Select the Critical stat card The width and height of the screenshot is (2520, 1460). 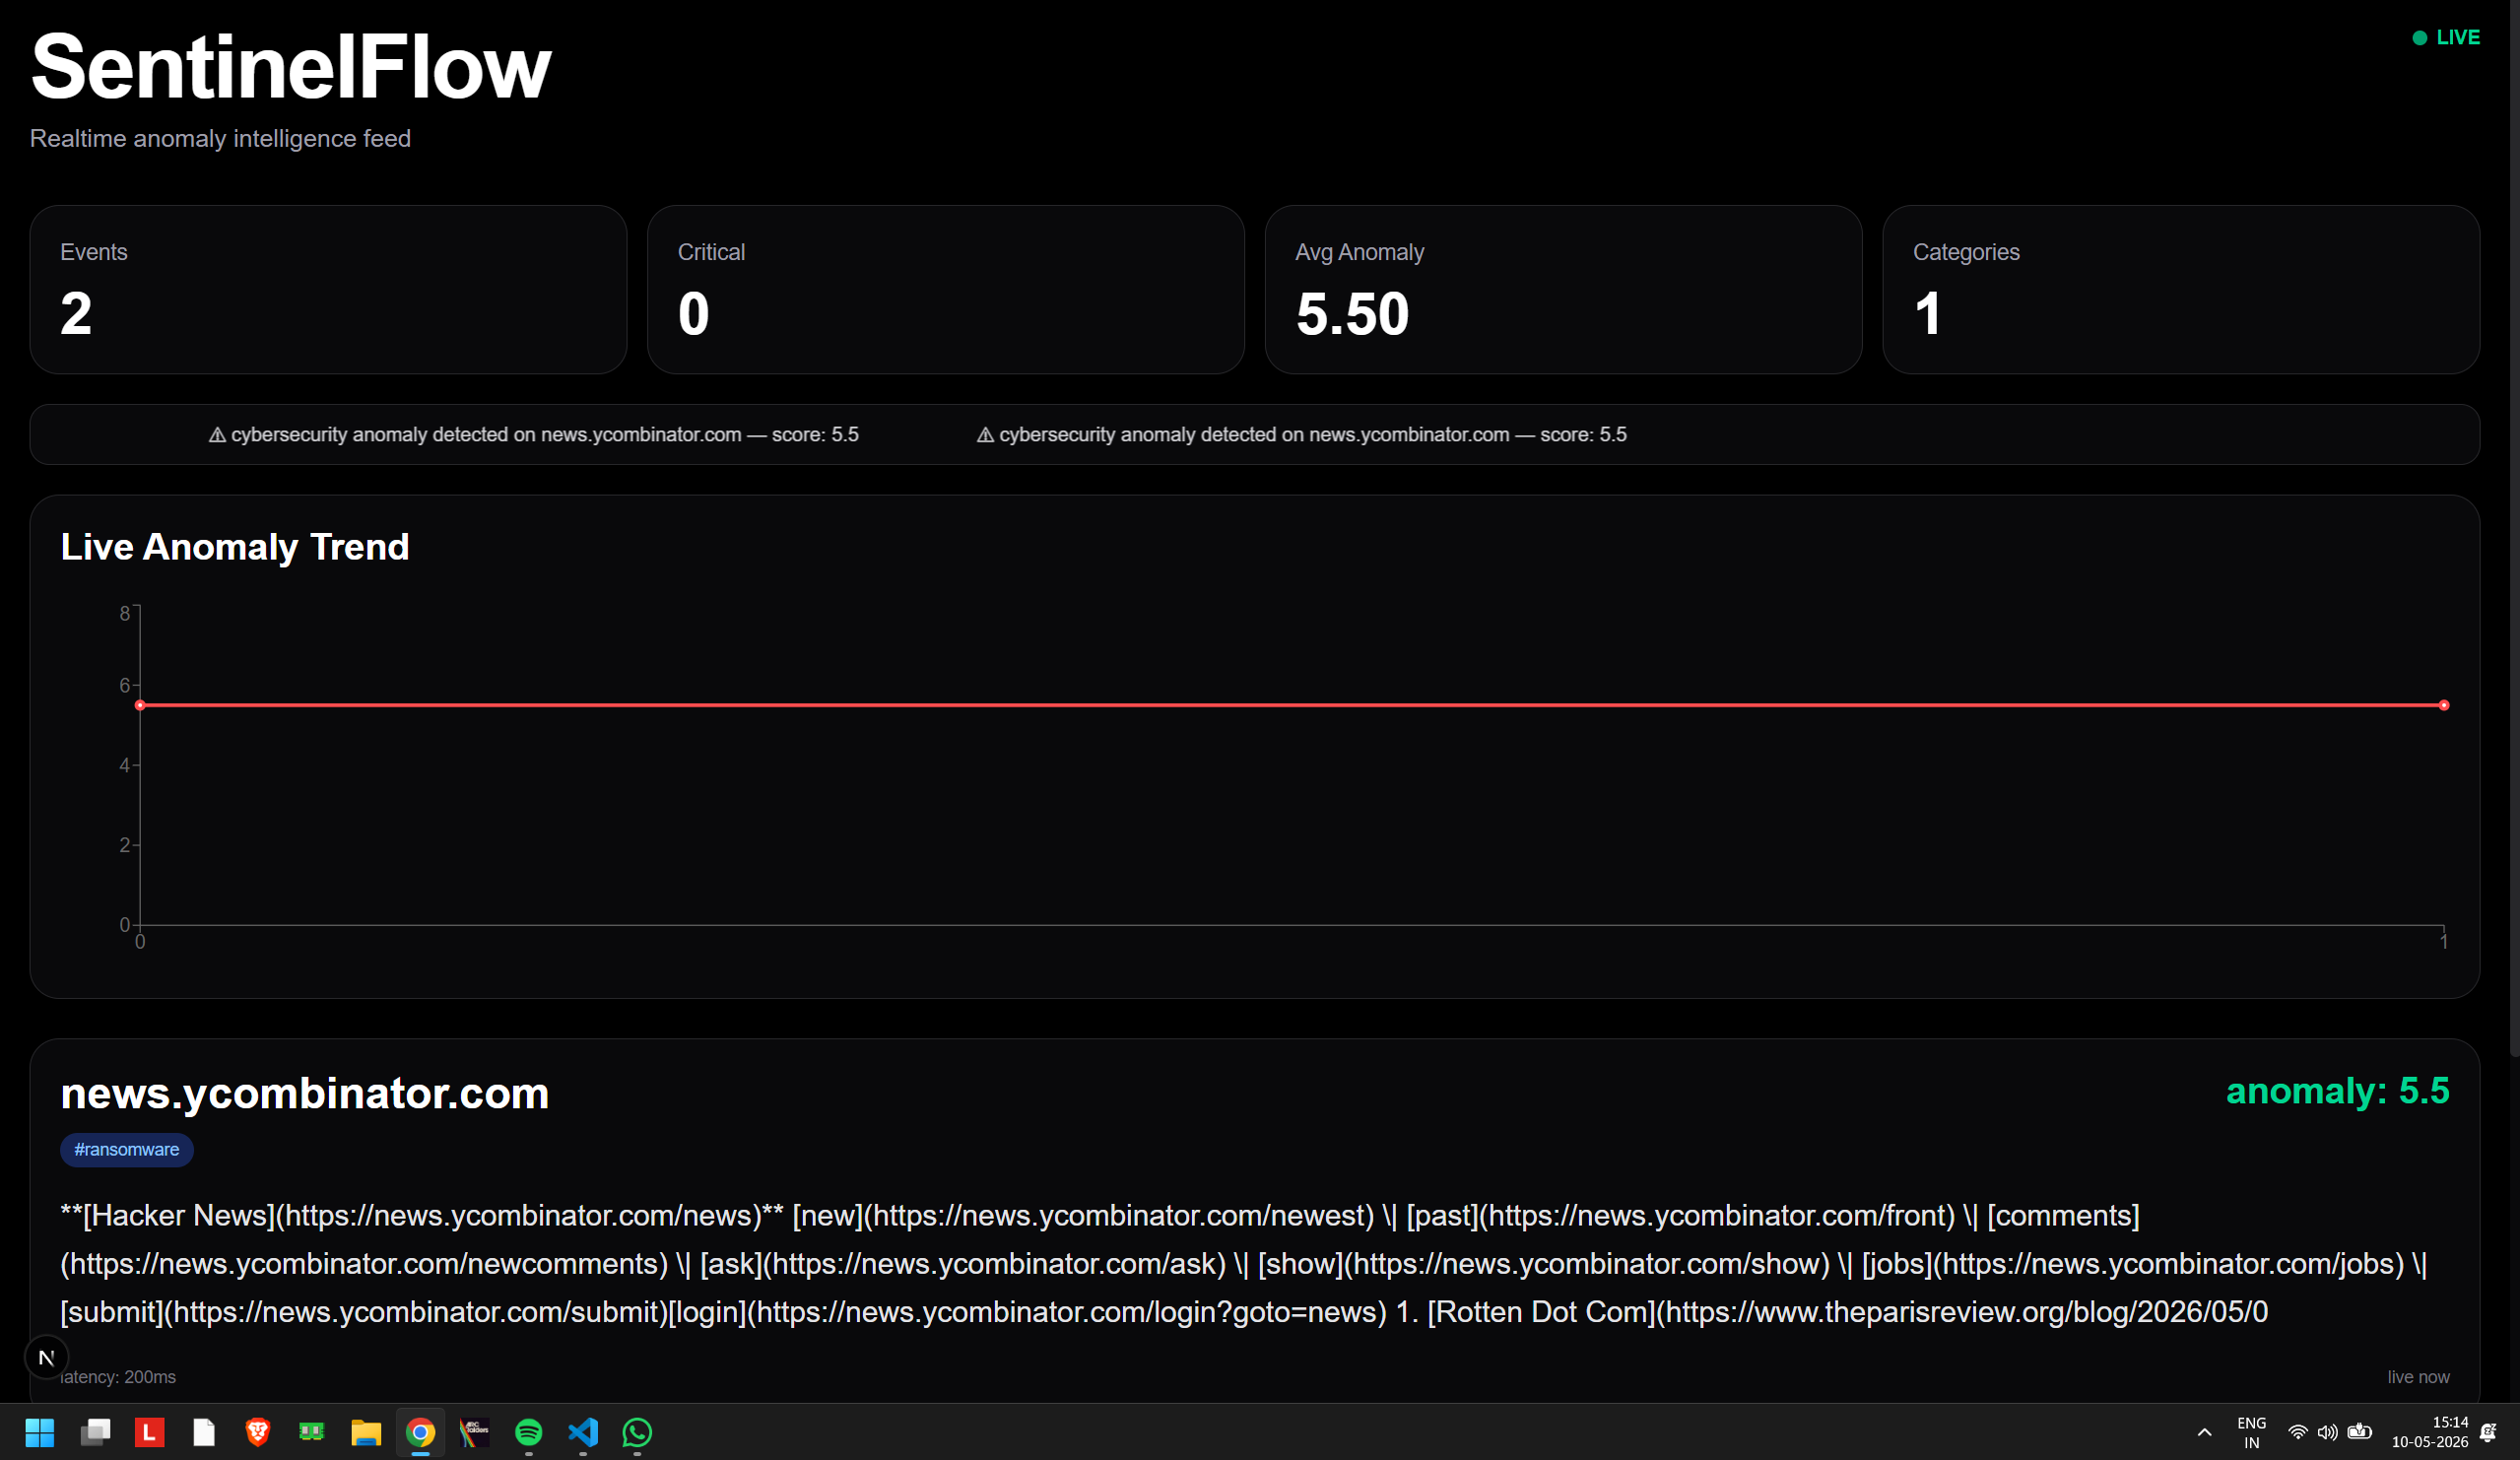pyautogui.click(x=945, y=290)
